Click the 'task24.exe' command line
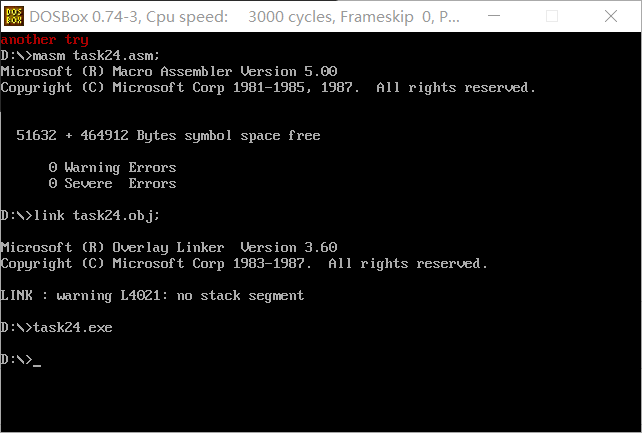 click(57, 327)
